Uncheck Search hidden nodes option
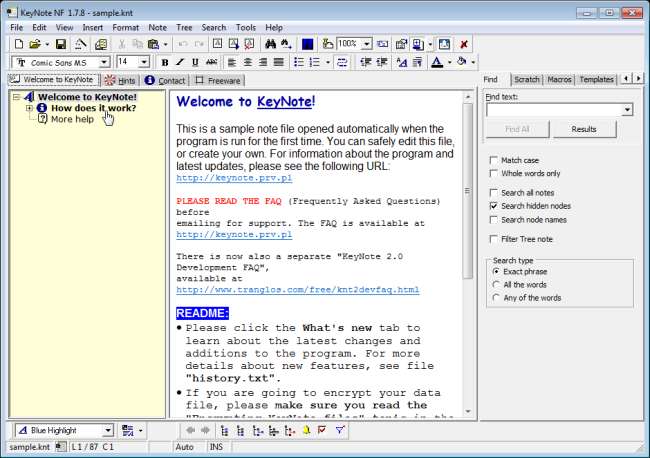Viewport: 650px width, 458px height. pos(495,205)
